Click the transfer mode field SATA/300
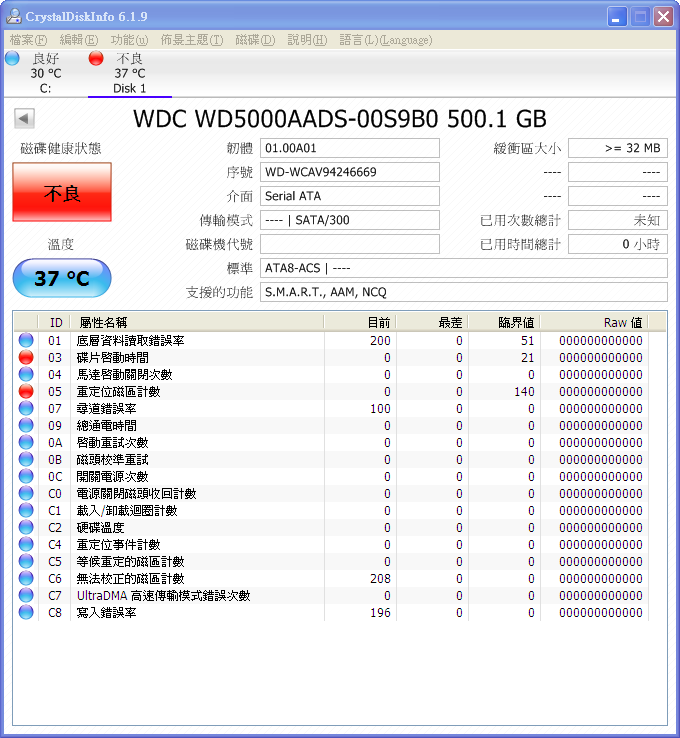The width and height of the screenshot is (680, 738). tap(350, 220)
